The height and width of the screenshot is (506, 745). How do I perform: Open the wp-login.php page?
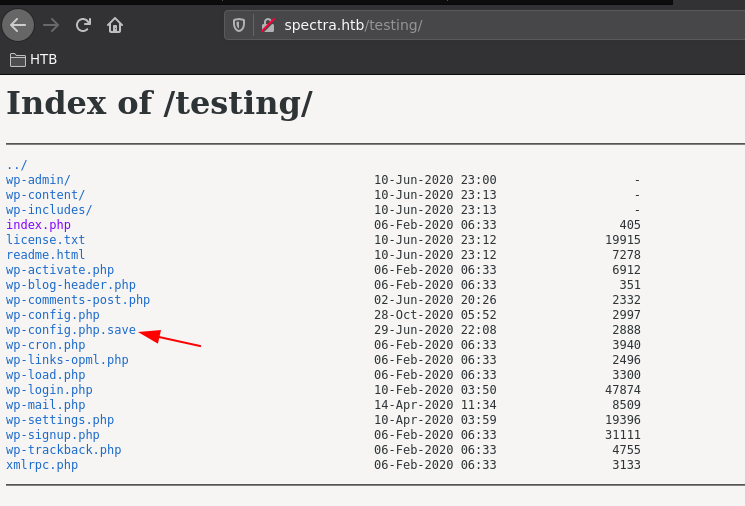tap(49, 390)
